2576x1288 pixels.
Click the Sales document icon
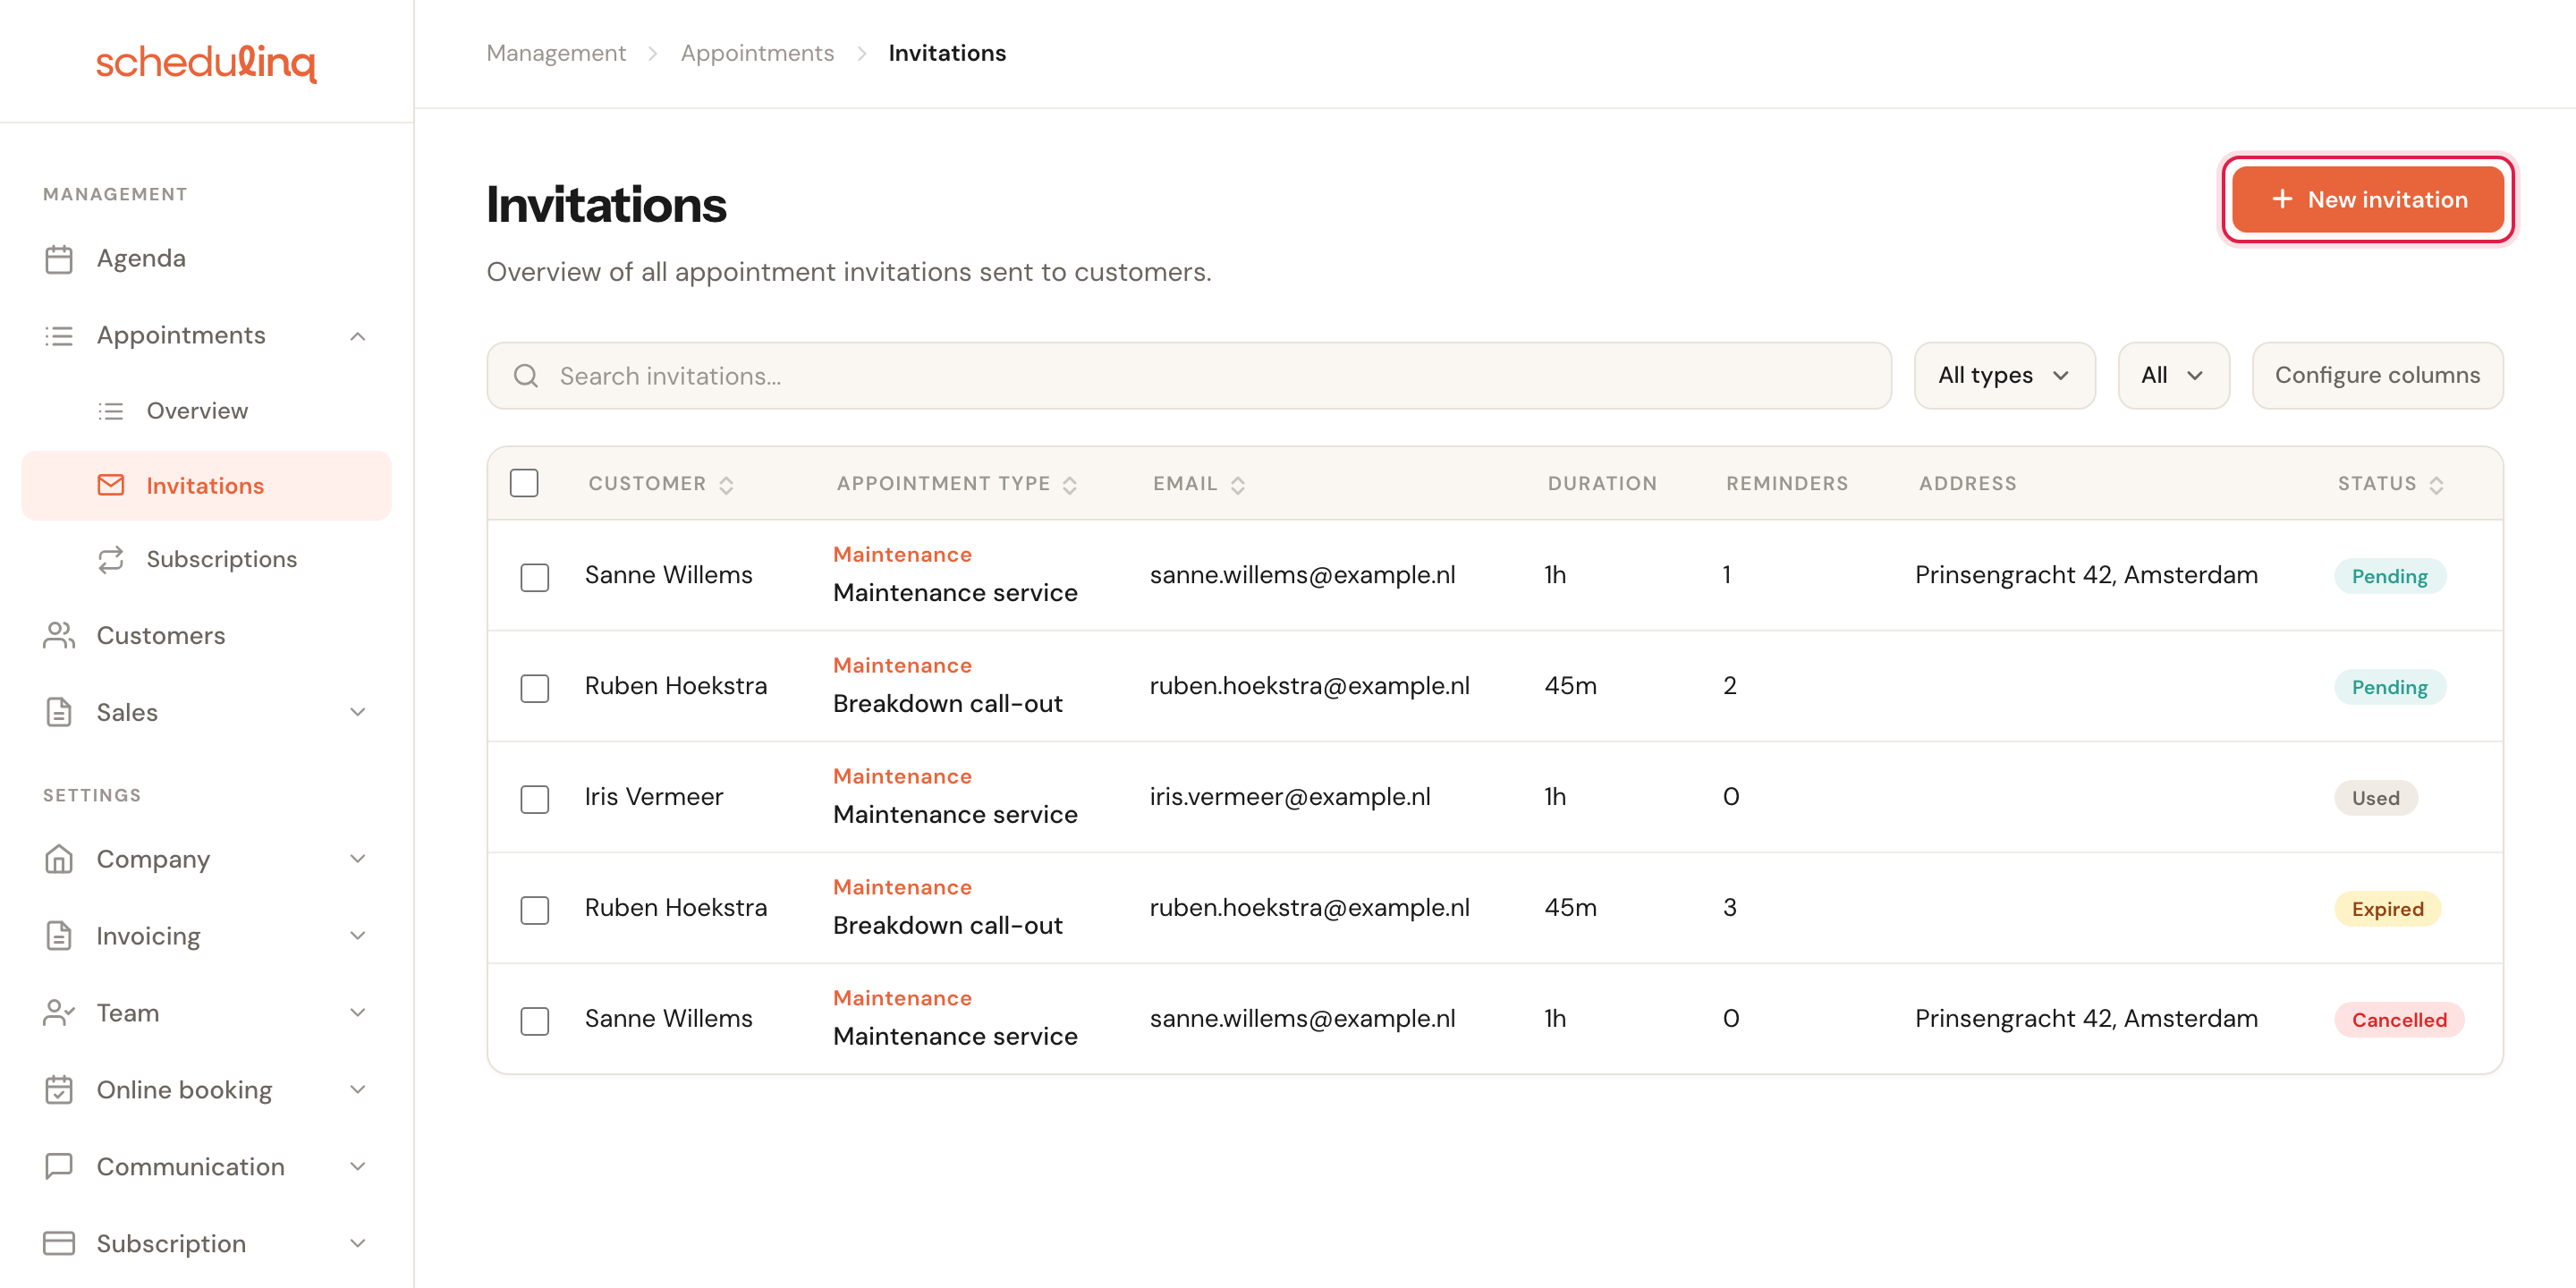coord(59,712)
